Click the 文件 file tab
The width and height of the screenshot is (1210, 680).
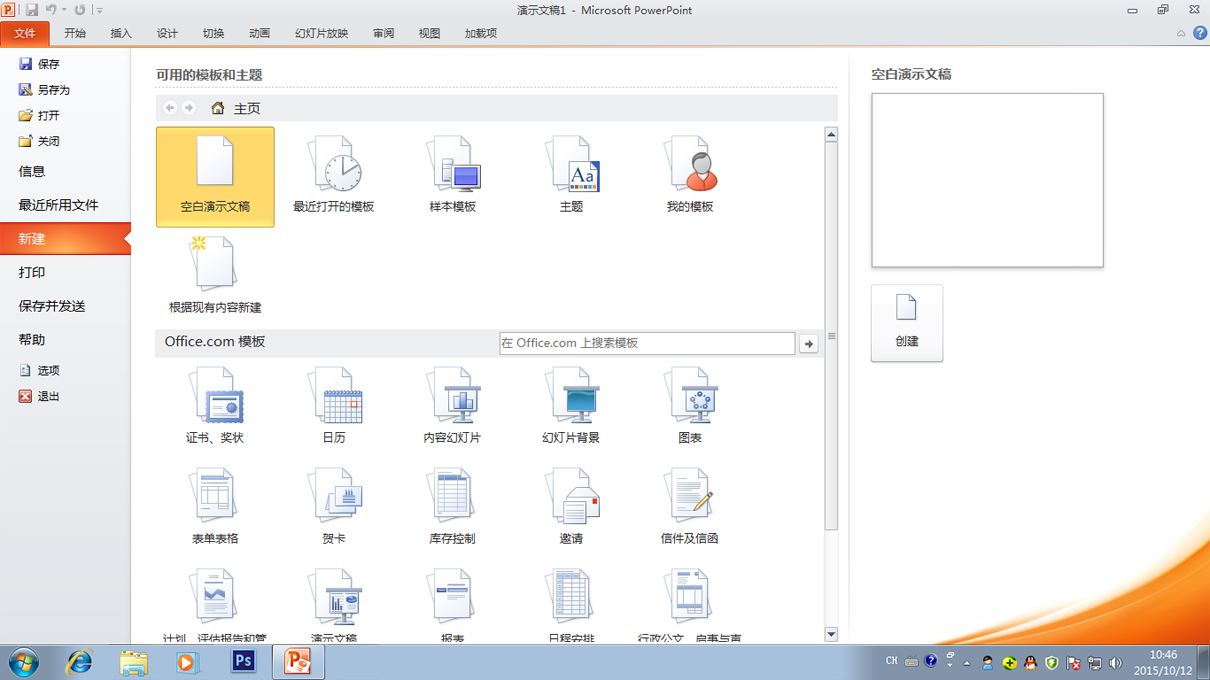point(25,33)
